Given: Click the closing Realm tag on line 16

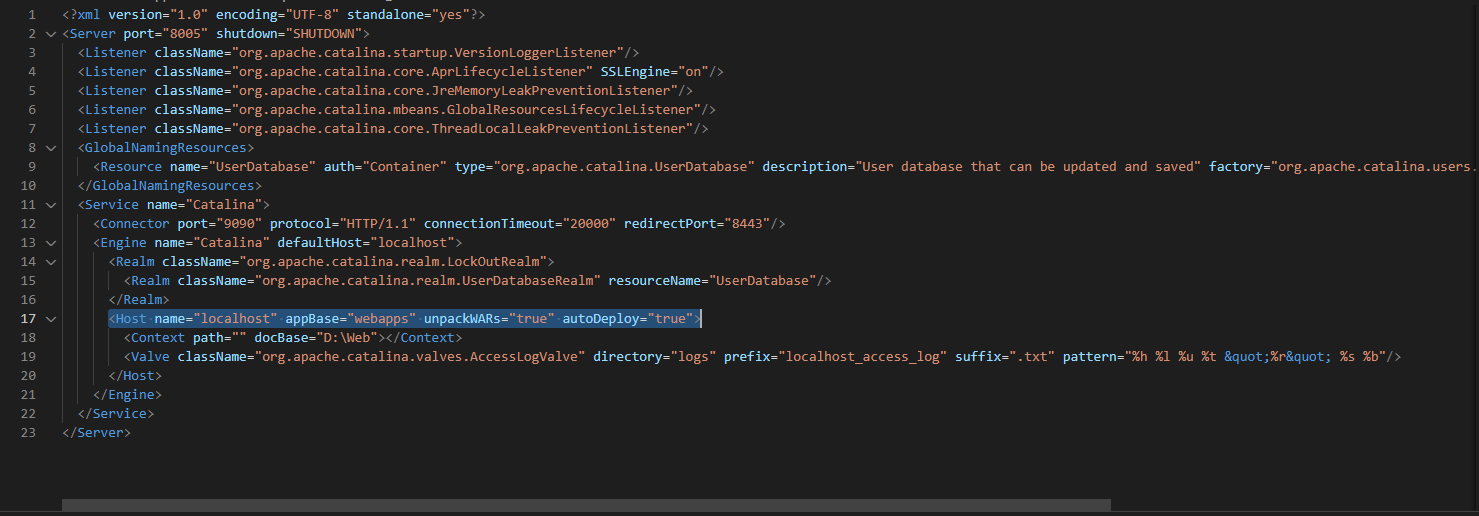Looking at the screenshot, I should tap(139, 299).
